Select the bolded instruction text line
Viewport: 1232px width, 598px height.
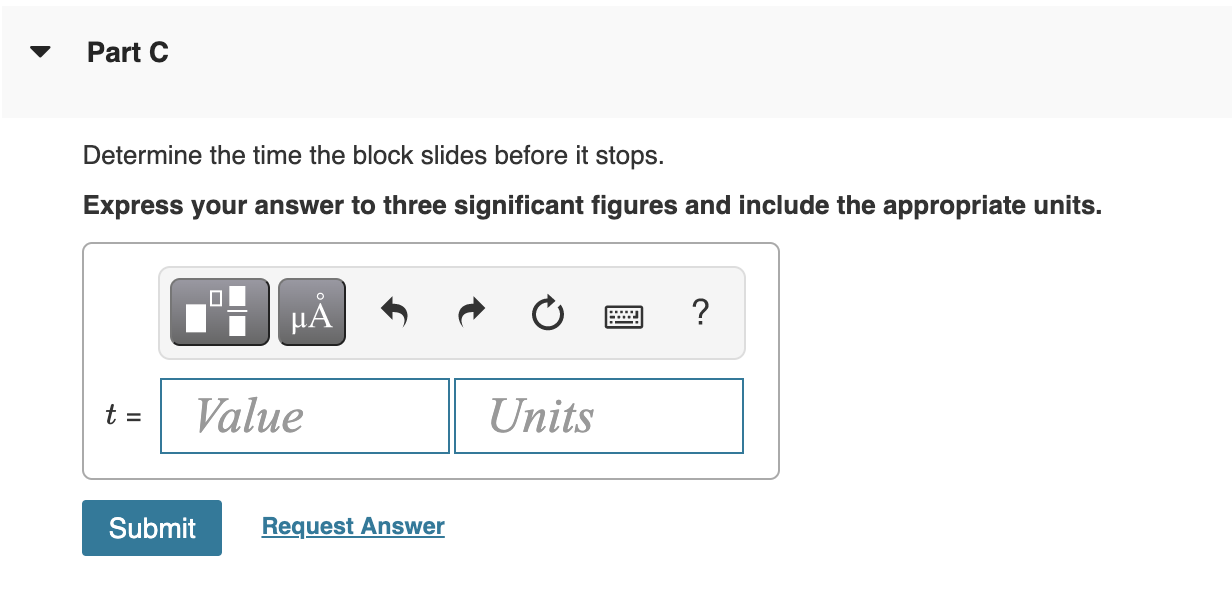click(592, 205)
